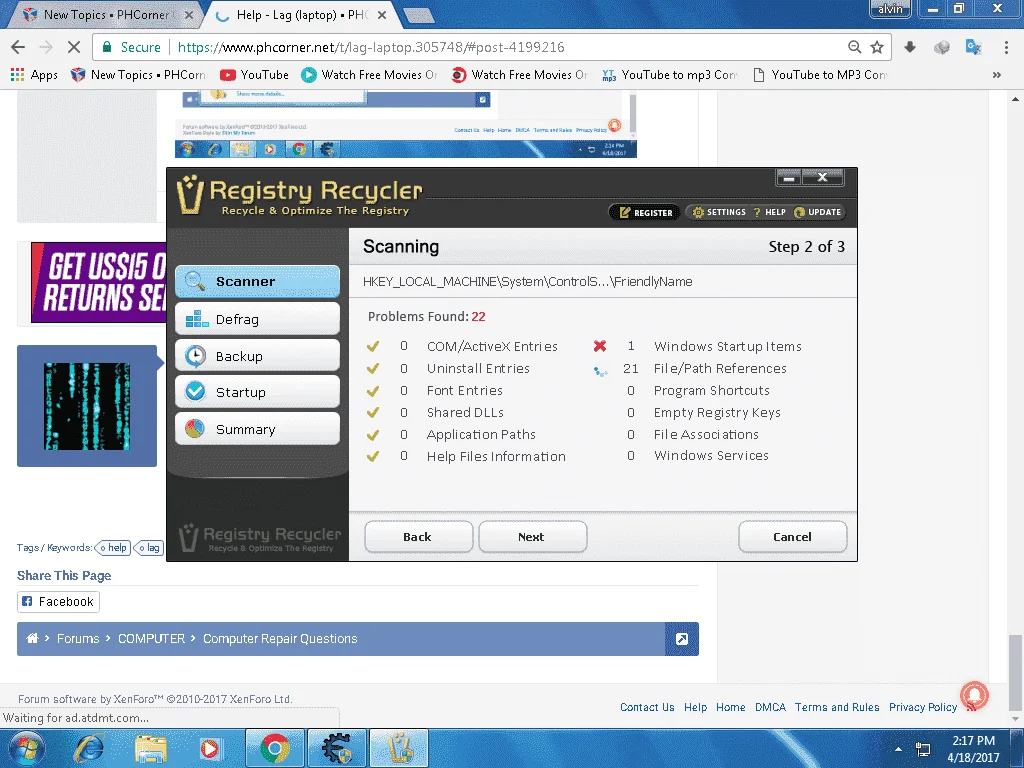Viewport: 1024px width, 768px height.
Task: Open Apps bookmark shortcut
Action: pos(35,74)
